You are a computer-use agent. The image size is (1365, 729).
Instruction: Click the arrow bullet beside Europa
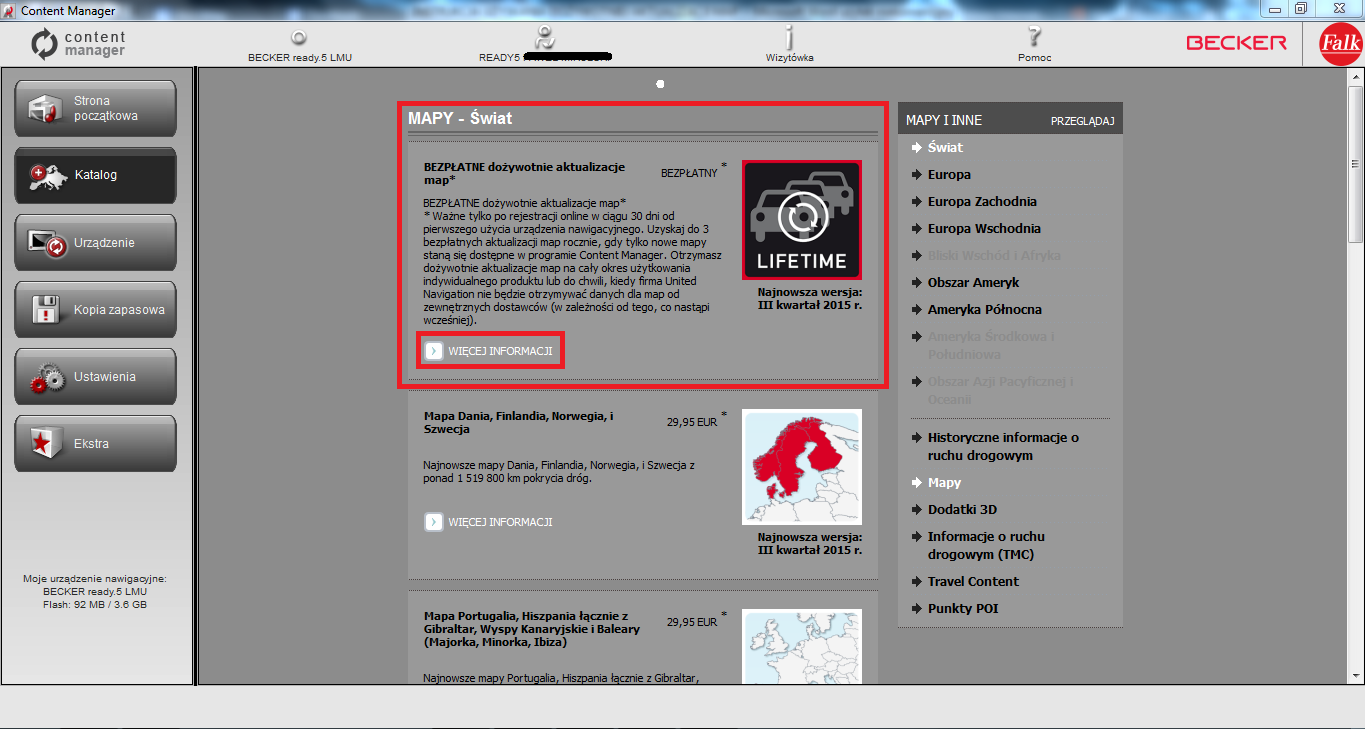[917, 174]
